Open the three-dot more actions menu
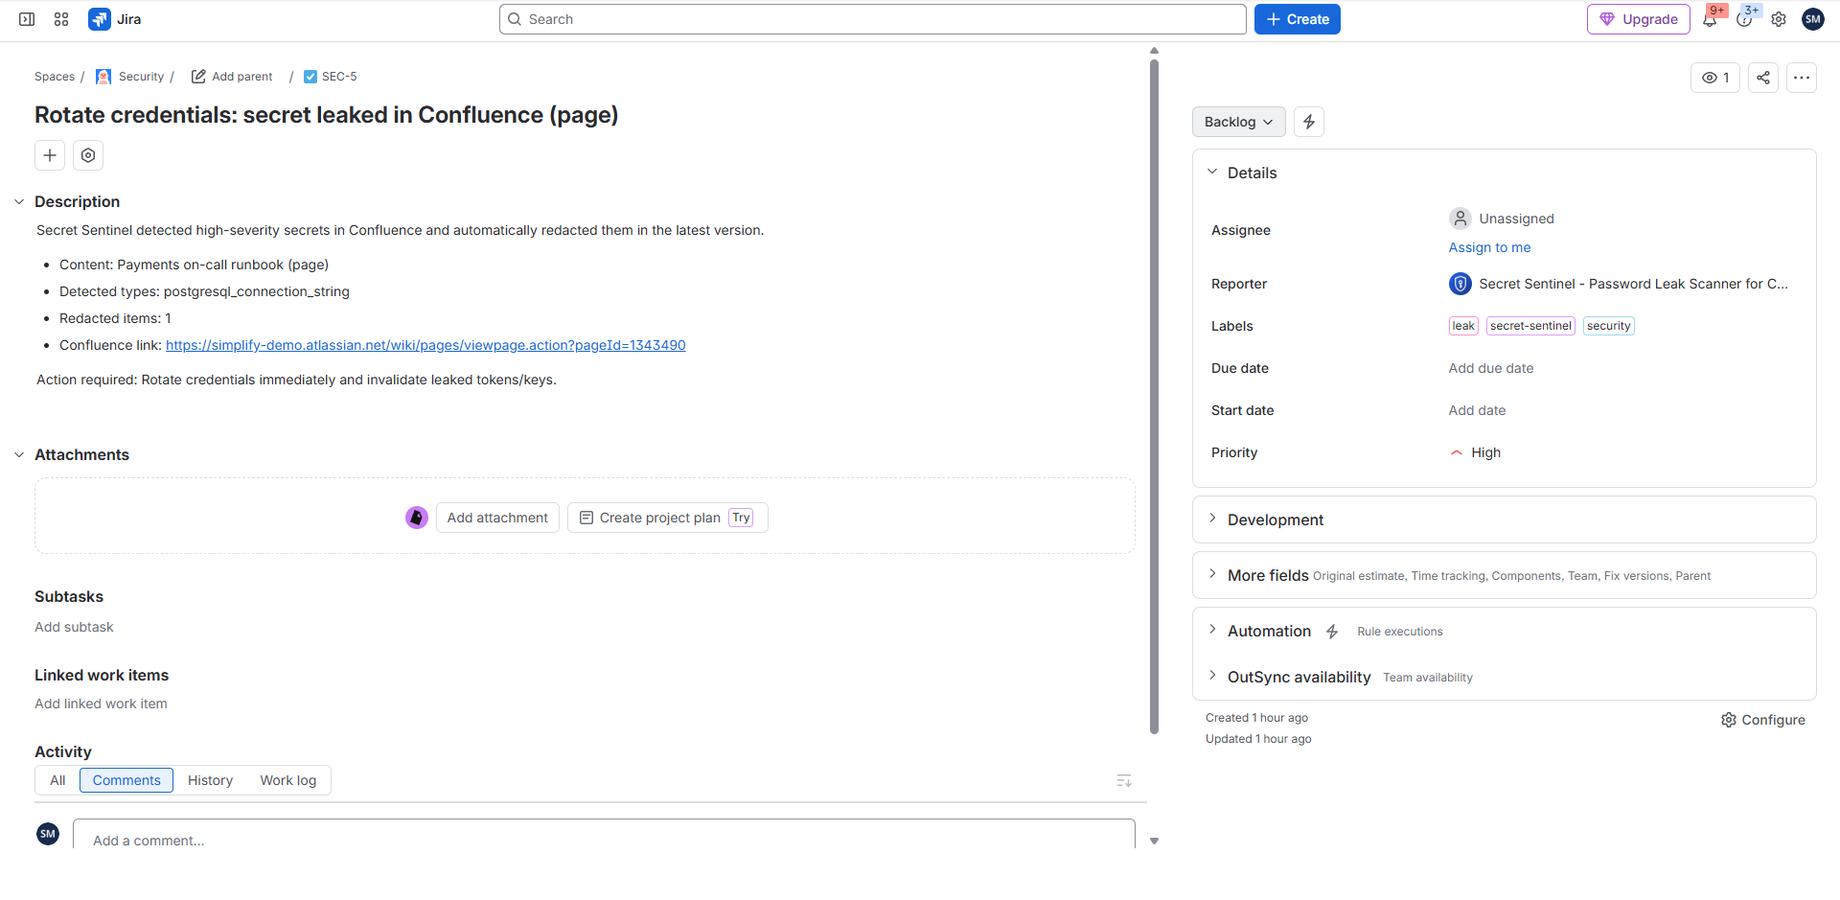1840x900 pixels. [x=1802, y=77]
